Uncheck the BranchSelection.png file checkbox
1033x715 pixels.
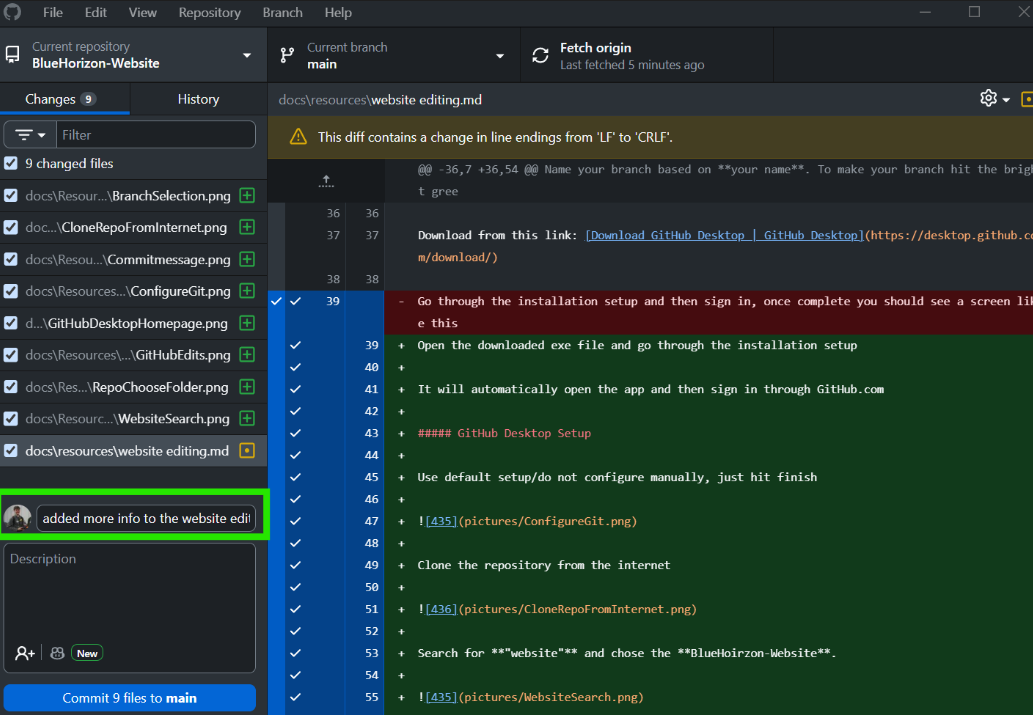11,196
